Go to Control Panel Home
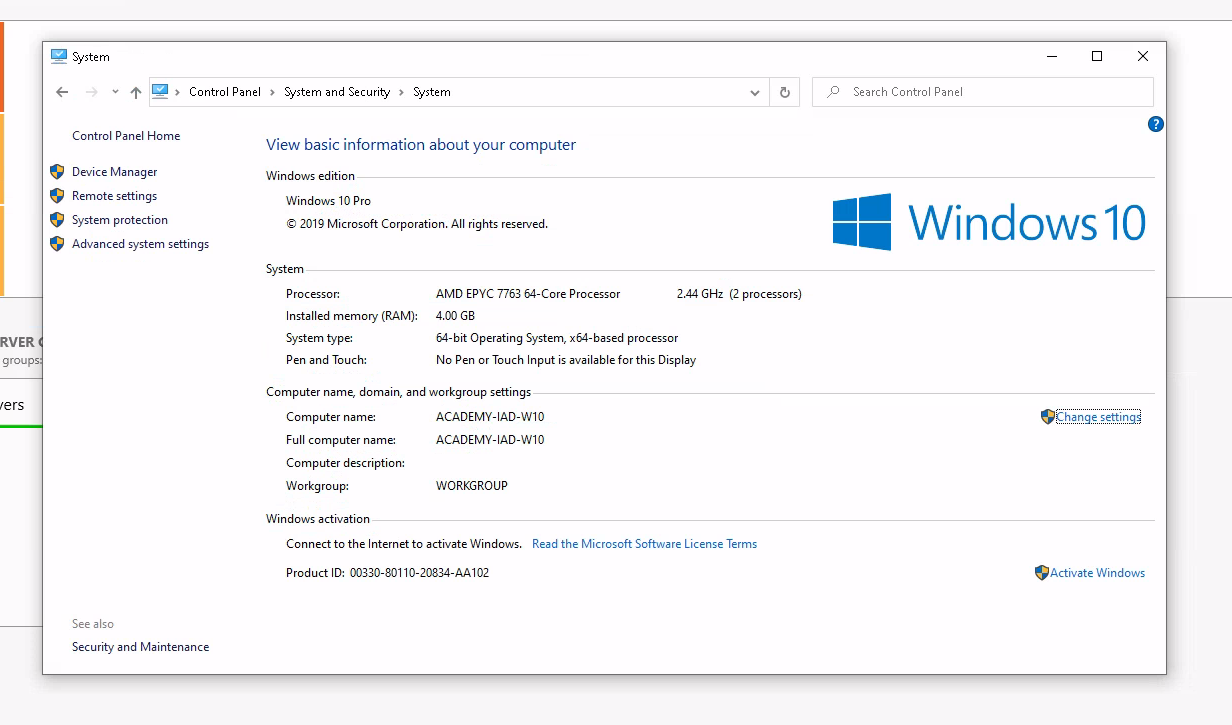Image resolution: width=1232 pixels, height=725 pixels. [126, 136]
